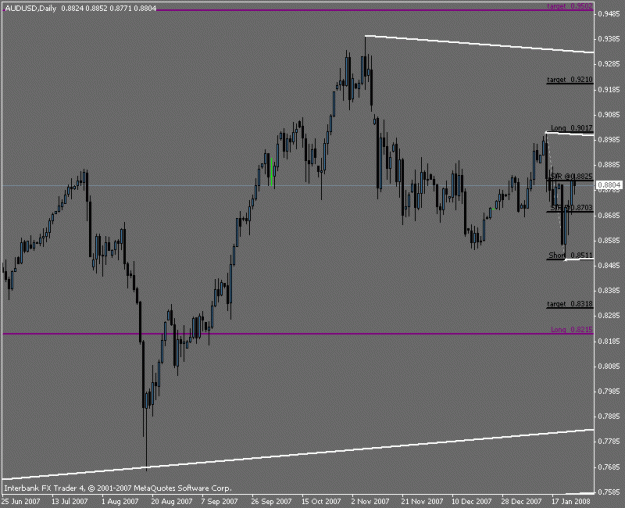Click the '7 Sep 2007' date label
The height and width of the screenshot is (508, 625).
click(219, 501)
